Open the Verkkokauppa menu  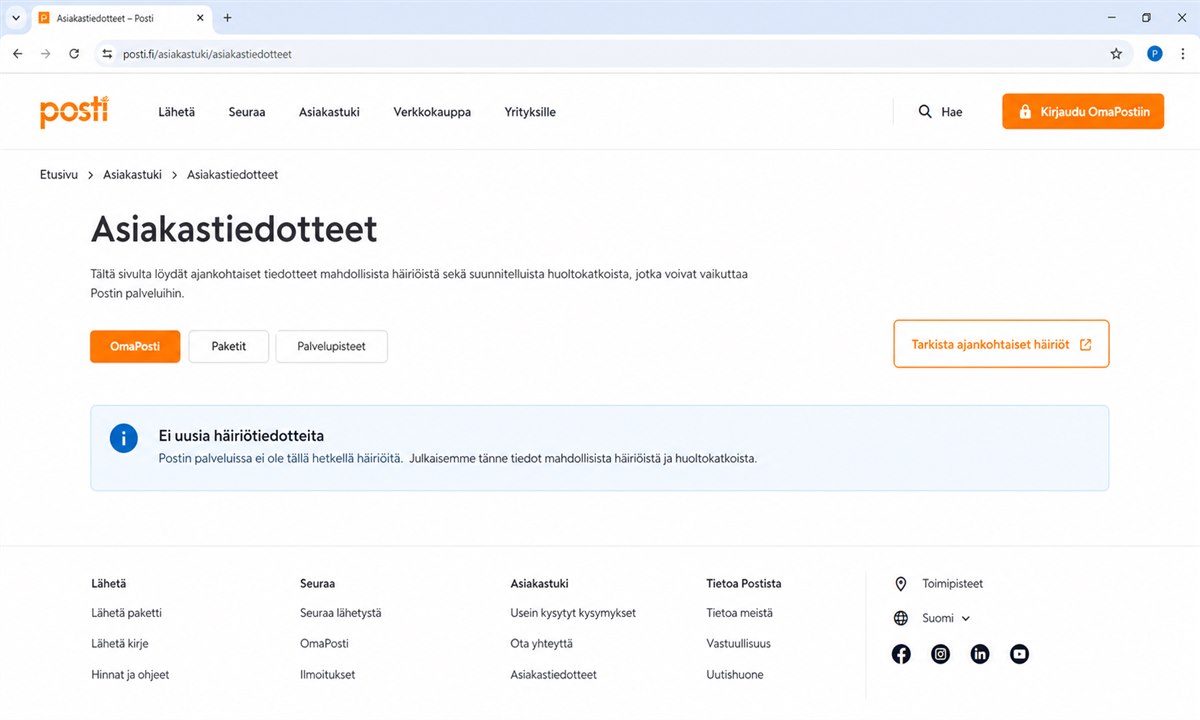(x=432, y=112)
